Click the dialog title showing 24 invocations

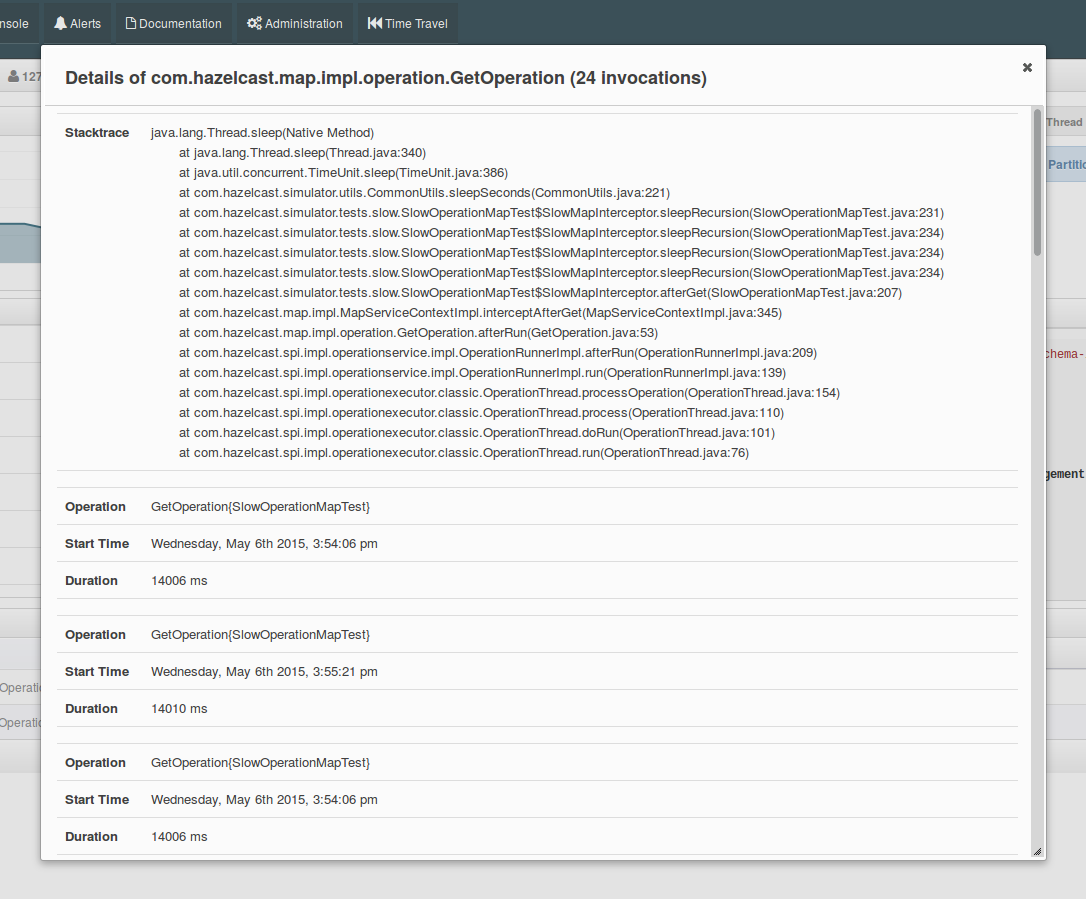pyautogui.click(x=386, y=78)
